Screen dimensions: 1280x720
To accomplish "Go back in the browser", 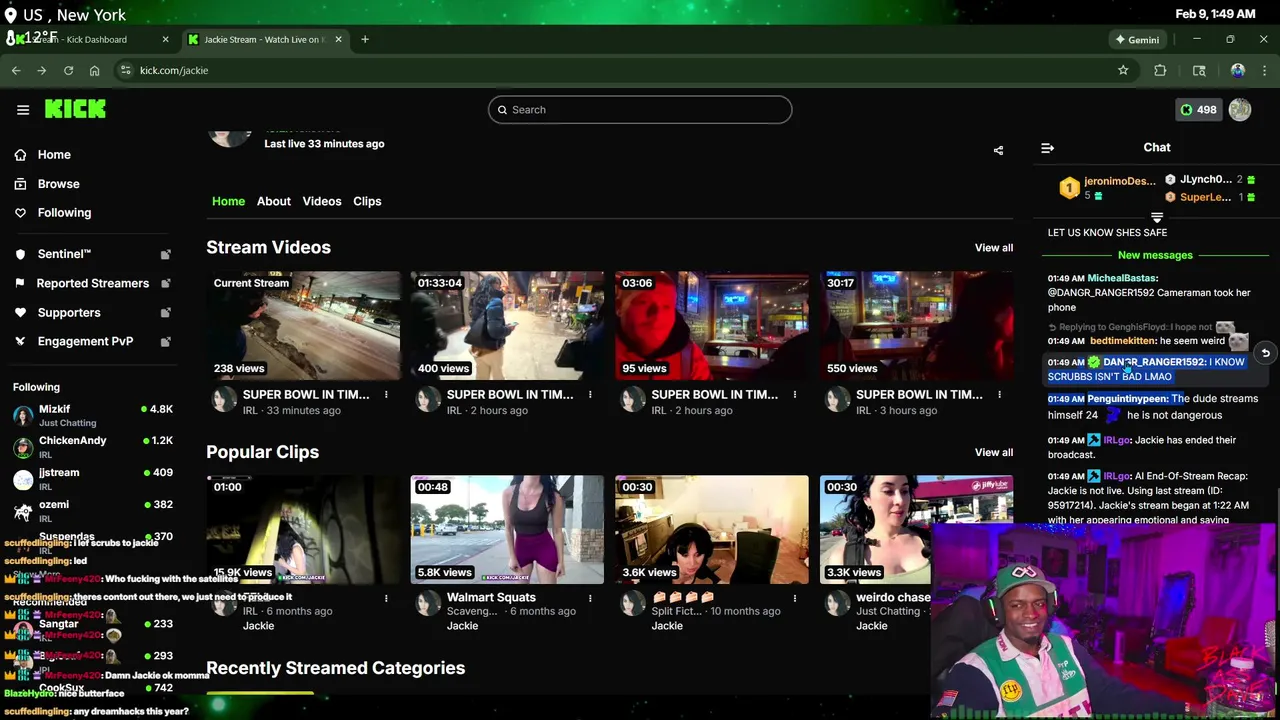I will pos(16,70).
